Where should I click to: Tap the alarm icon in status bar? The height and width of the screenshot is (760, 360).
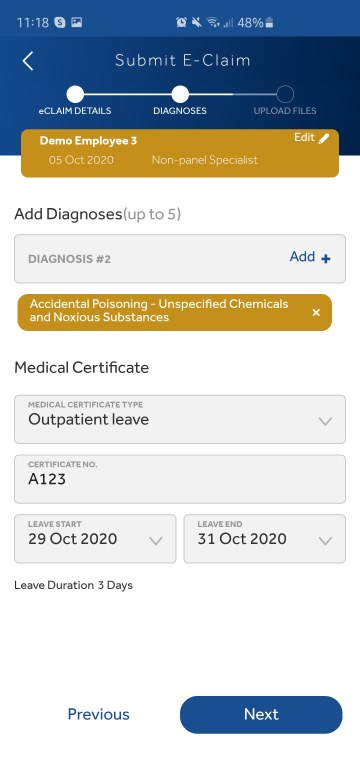coord(181,22)
